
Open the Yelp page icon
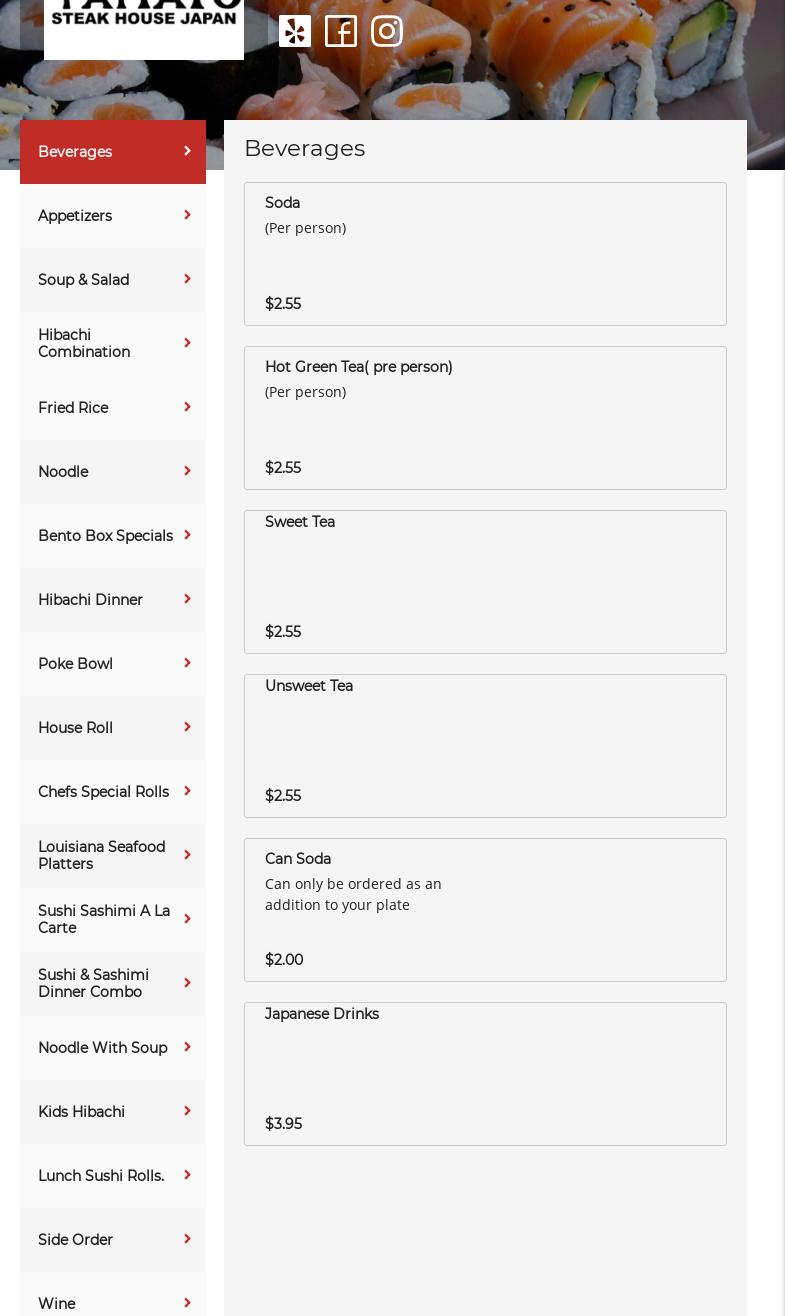(x=295, y=31)
